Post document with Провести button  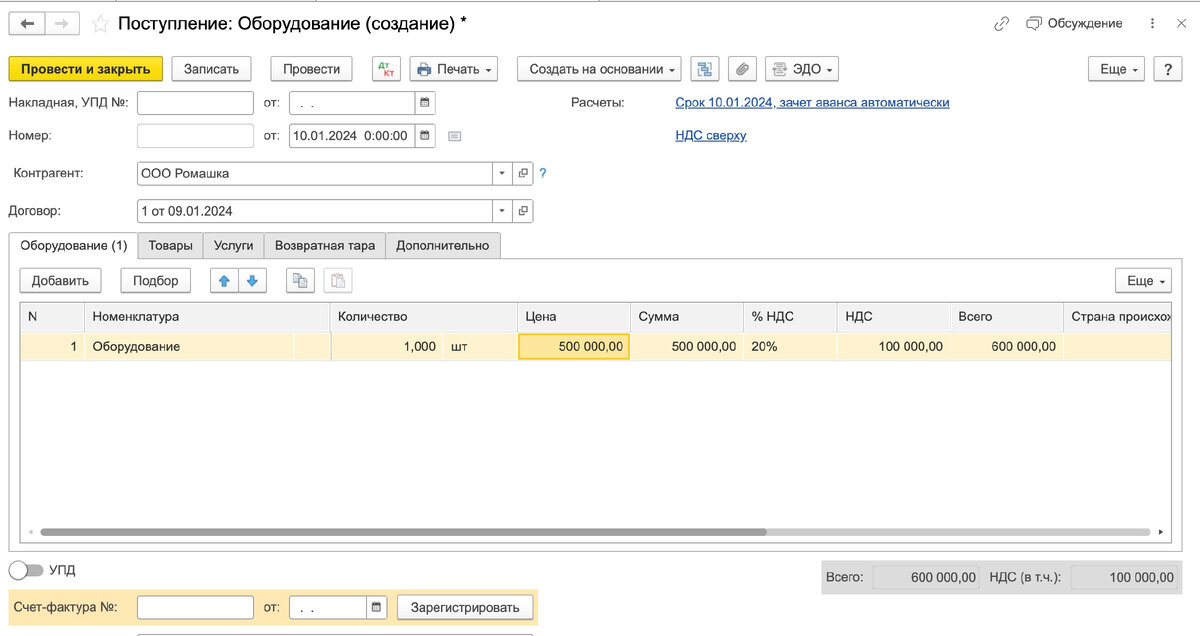[312, 69]
